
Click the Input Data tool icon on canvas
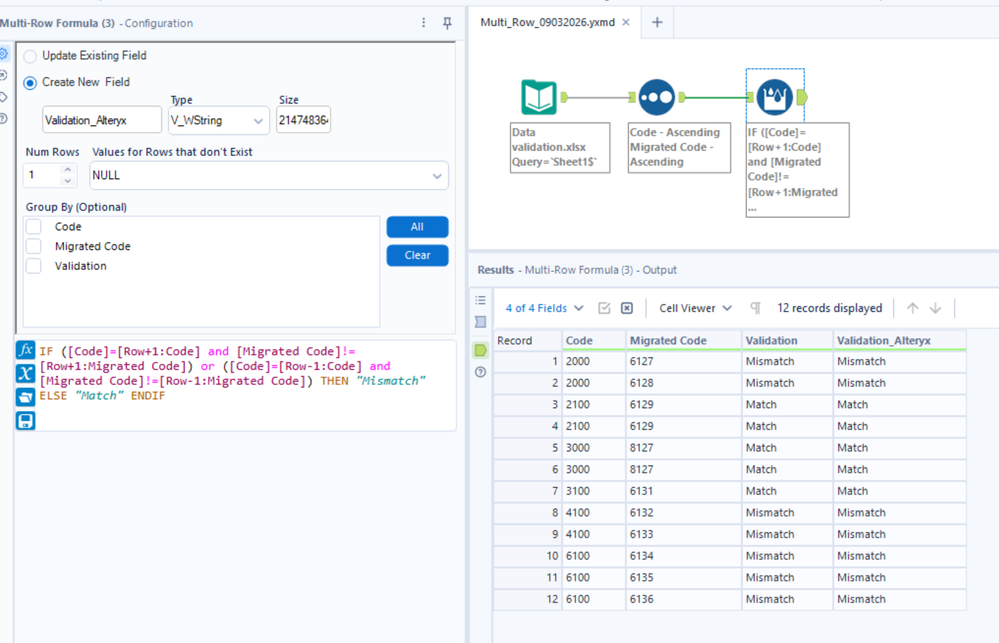(x=539, y=97)
